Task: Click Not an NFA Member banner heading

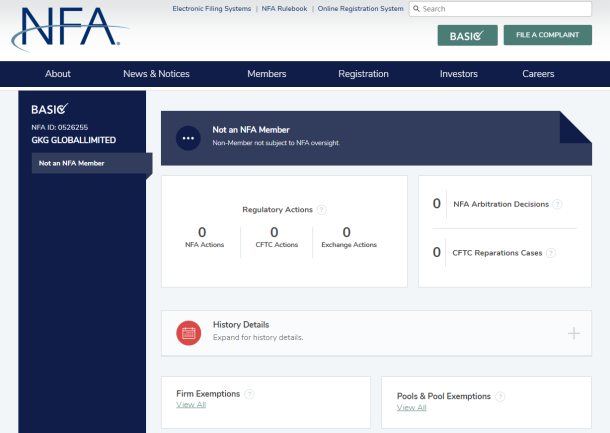Action: pyautogui.click(x=251, y=130)
